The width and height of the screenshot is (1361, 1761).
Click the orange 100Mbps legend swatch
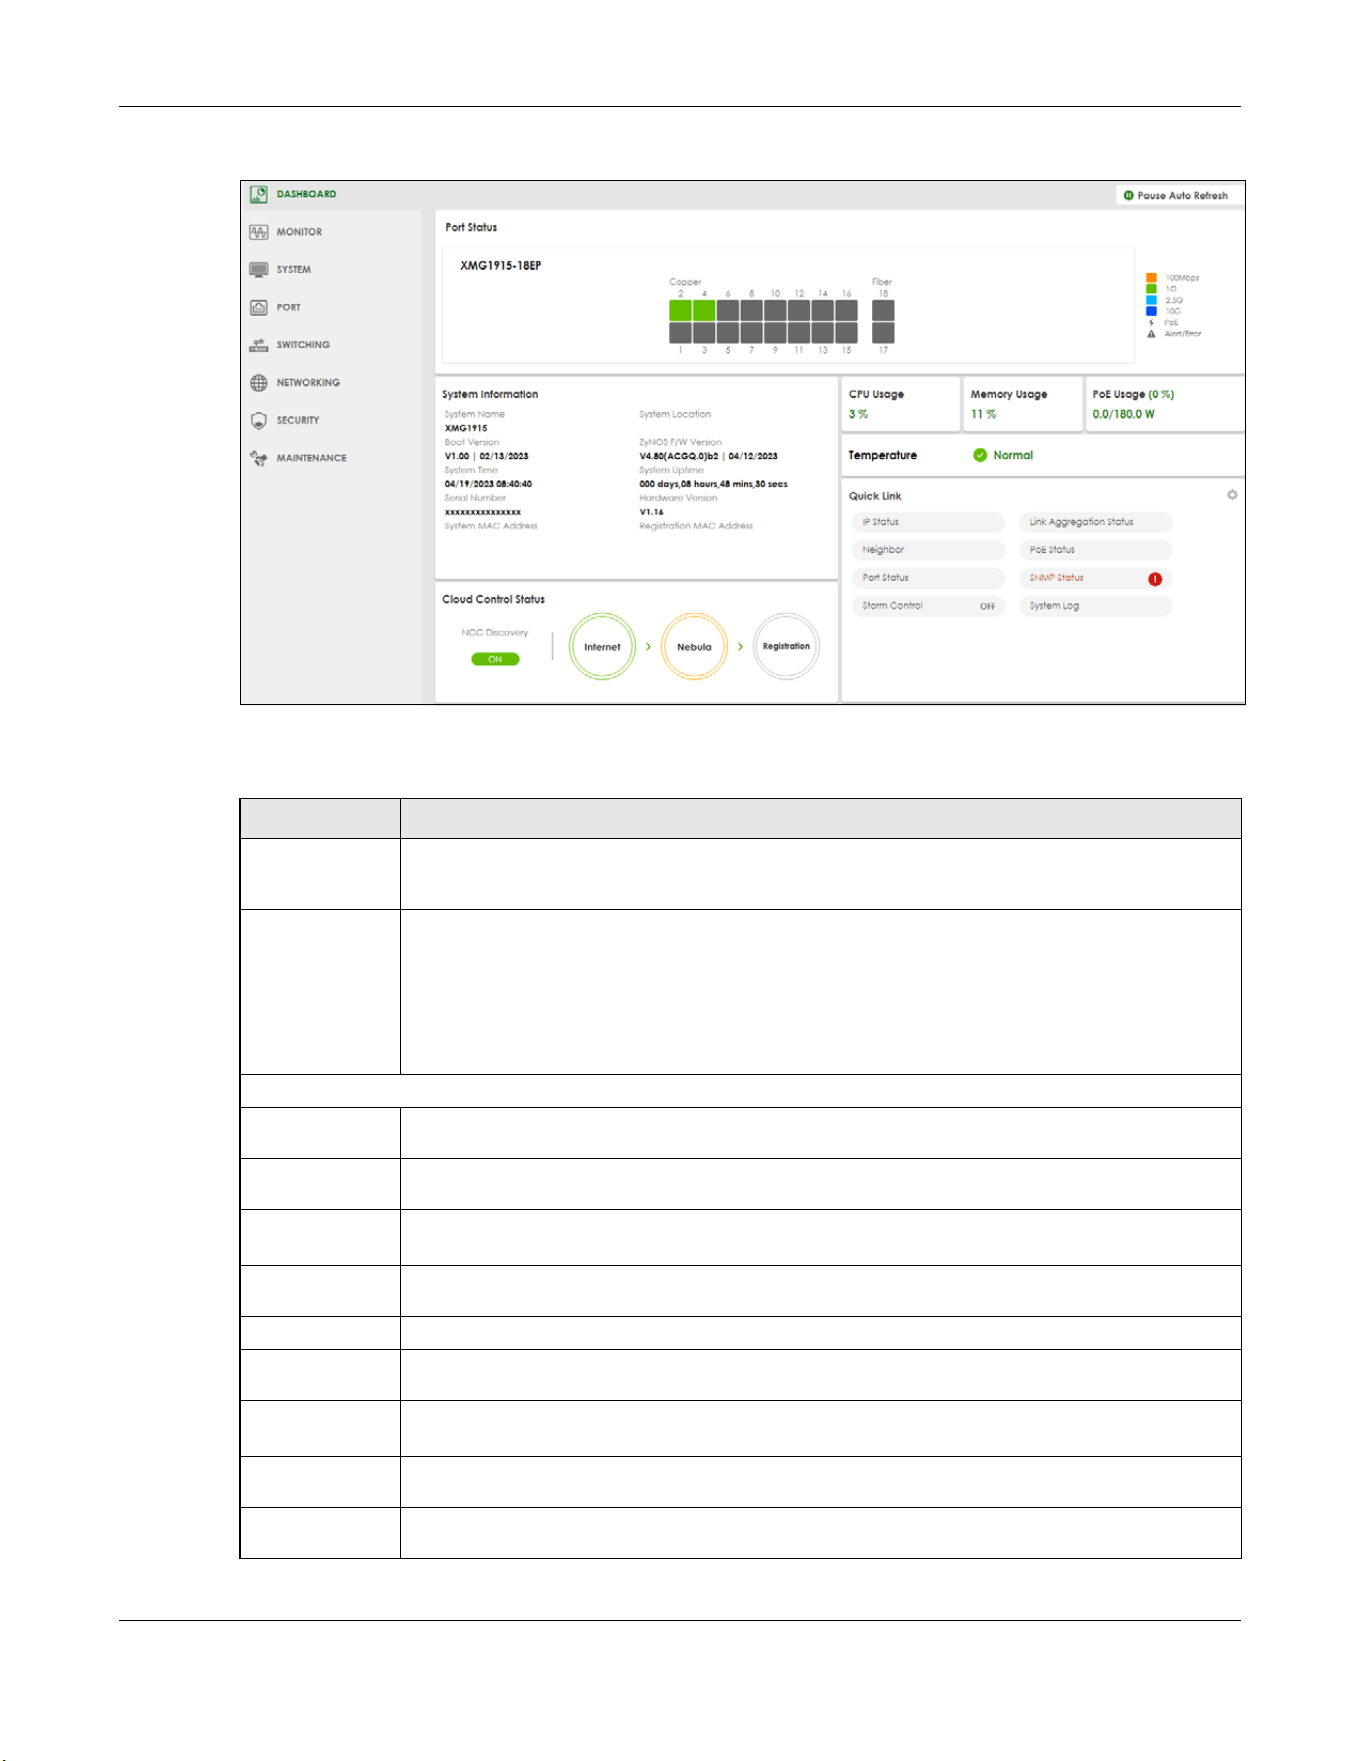(x=1151, y=278)
